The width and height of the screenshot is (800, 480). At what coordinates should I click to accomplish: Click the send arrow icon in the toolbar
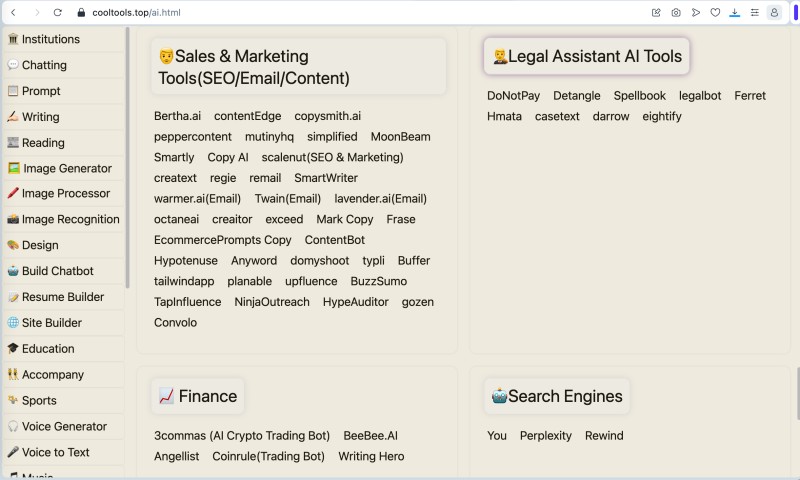695,13
